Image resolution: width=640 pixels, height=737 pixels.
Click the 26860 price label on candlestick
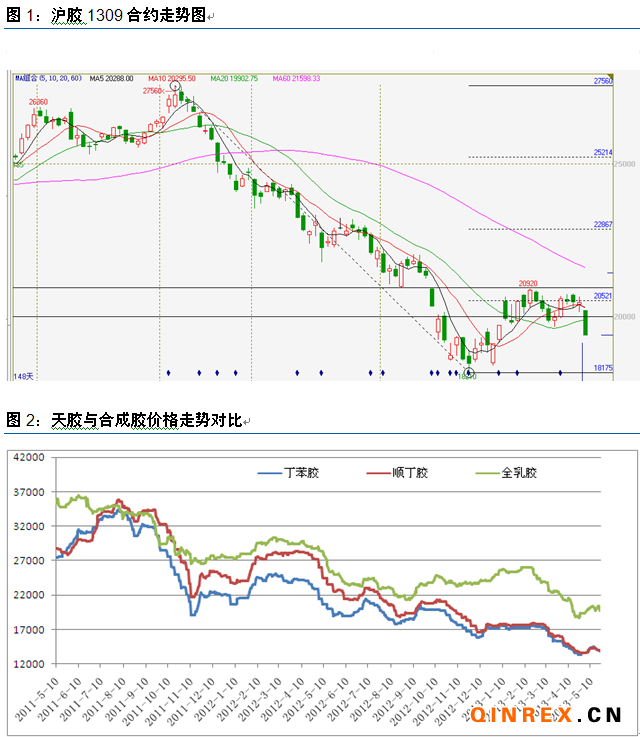click(38, 101)
